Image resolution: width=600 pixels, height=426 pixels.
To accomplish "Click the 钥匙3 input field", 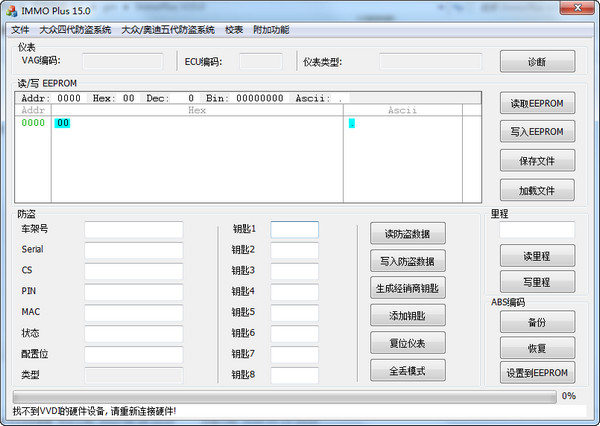I will [294, 271].
